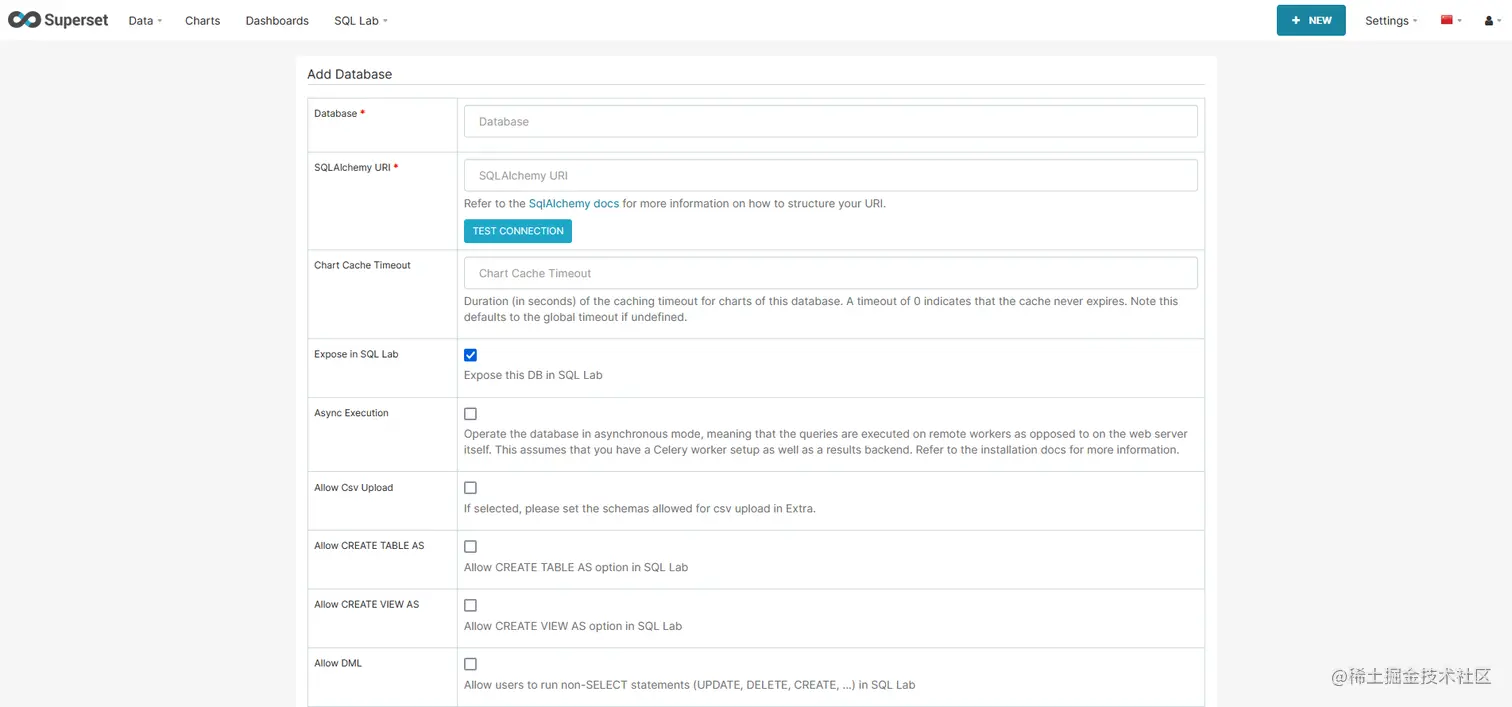Screen dimensions: 1512x707
Task: Click the TEST CONNECTION button
Action: [518, 231]
